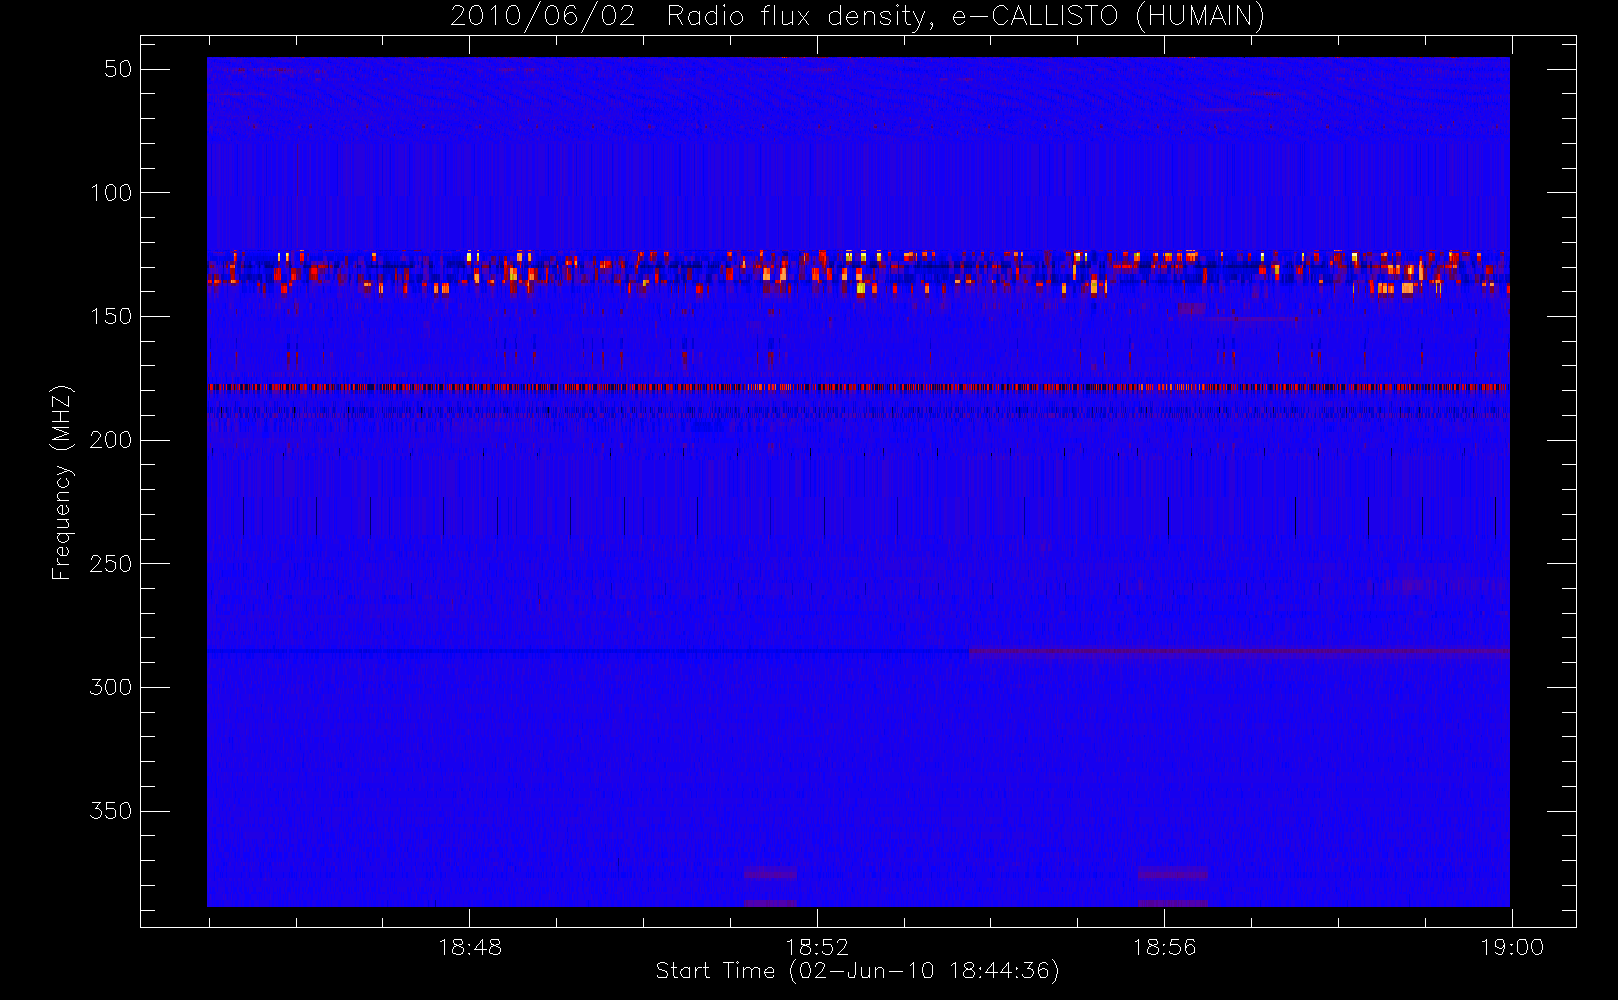Click the 19:00 time tick label
Screen dimensions: 1618x1000
tap(1512, 947)
